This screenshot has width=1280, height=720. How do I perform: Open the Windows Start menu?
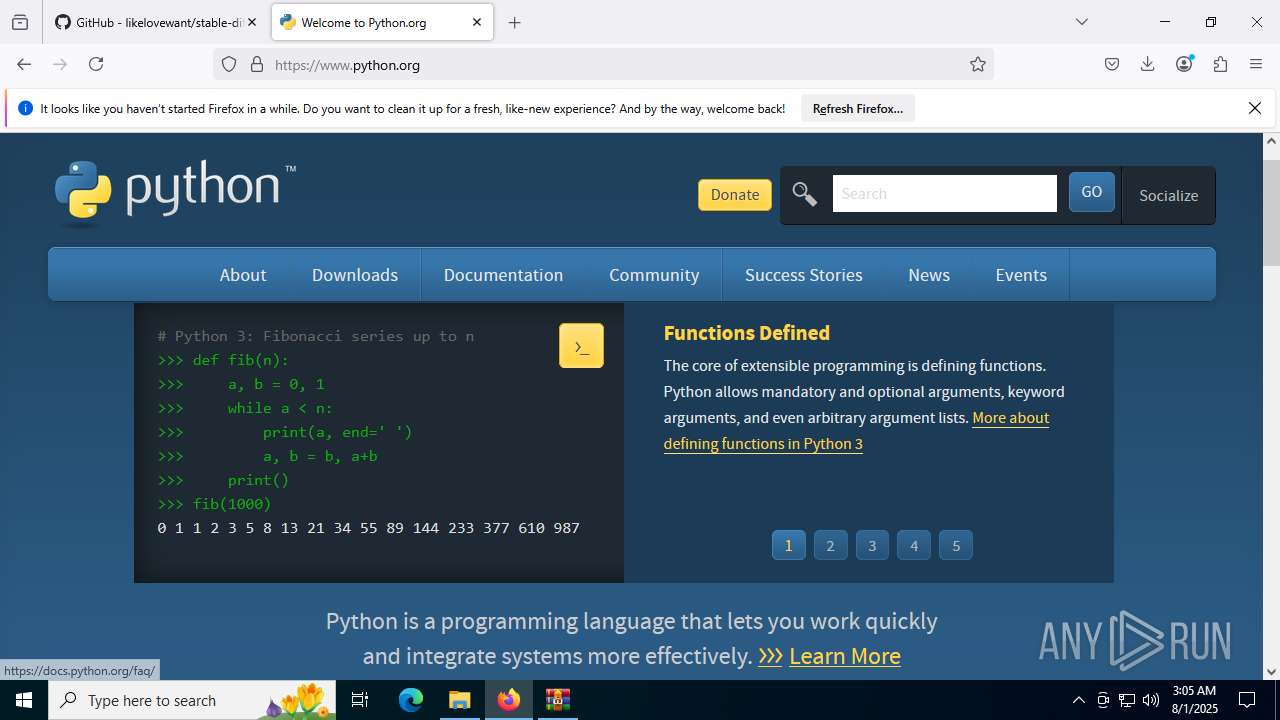tap(24, 700)
